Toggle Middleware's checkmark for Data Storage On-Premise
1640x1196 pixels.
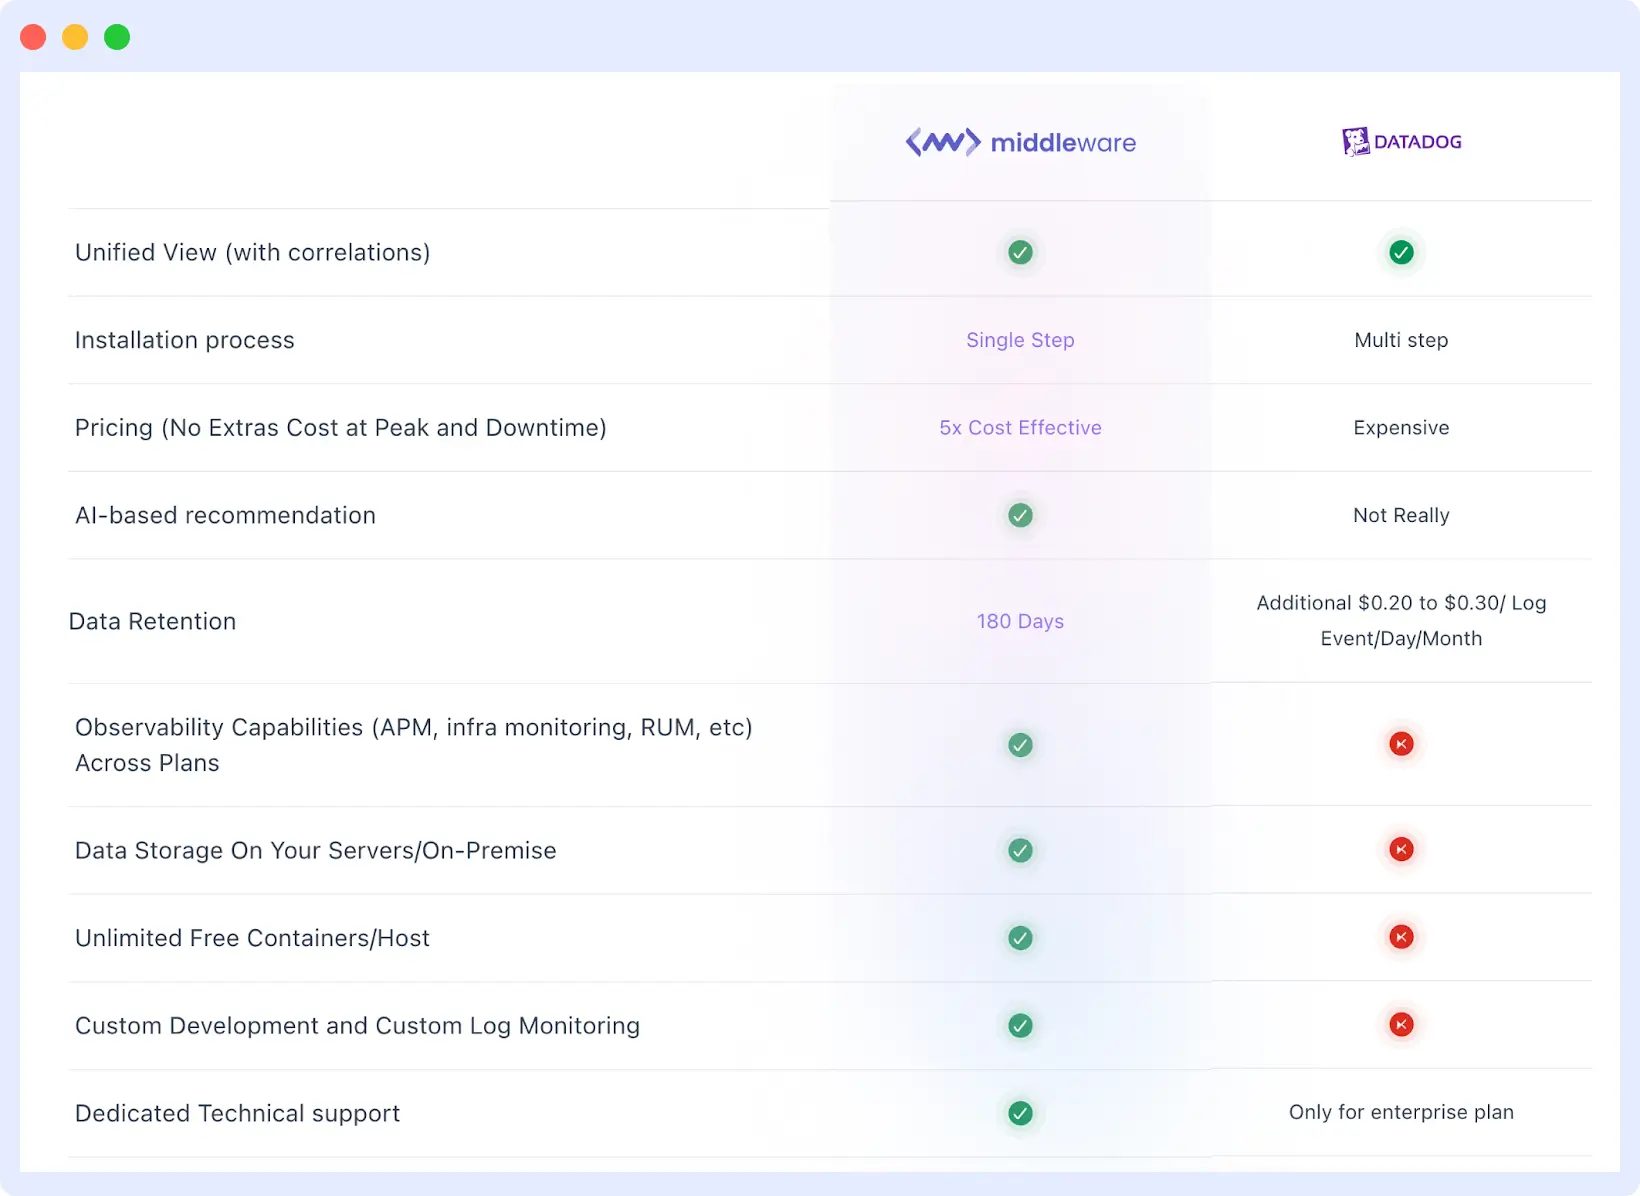pos(1020,850)
